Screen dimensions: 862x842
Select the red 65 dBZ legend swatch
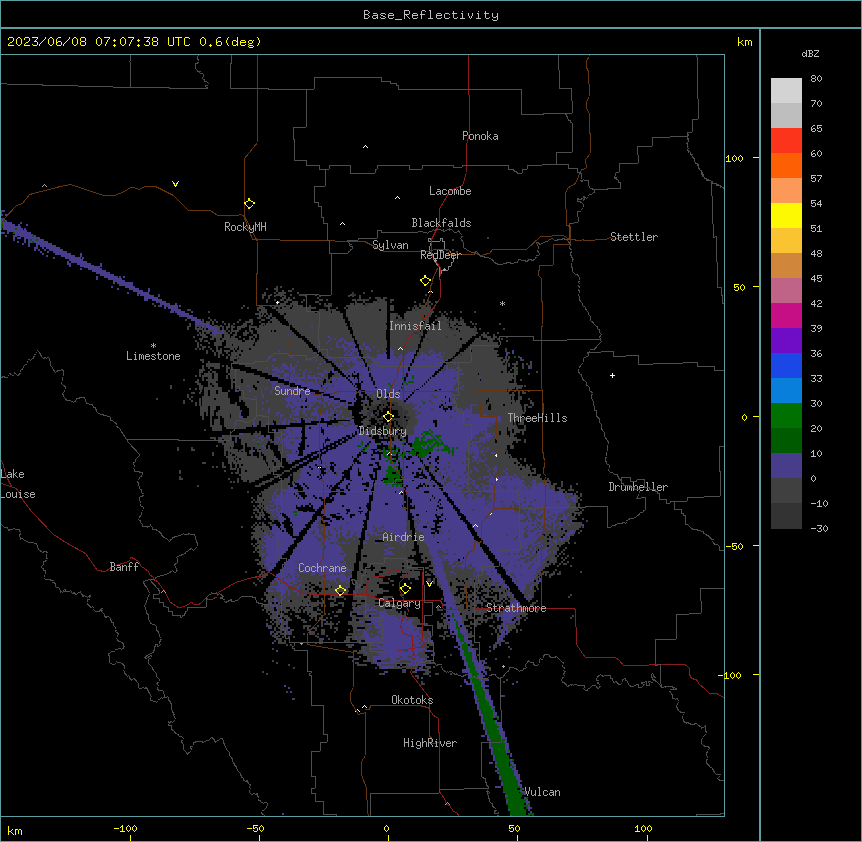[x=786, y=141]
